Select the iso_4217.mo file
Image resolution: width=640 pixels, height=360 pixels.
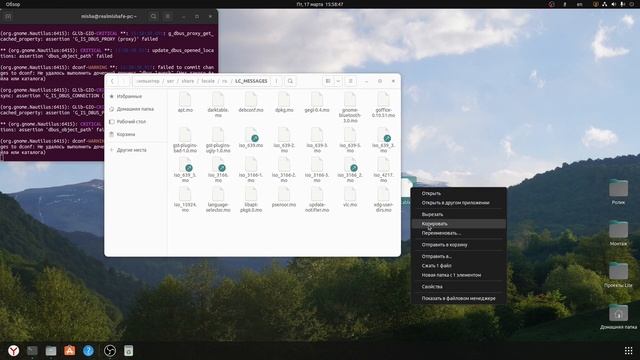[383, 170]
